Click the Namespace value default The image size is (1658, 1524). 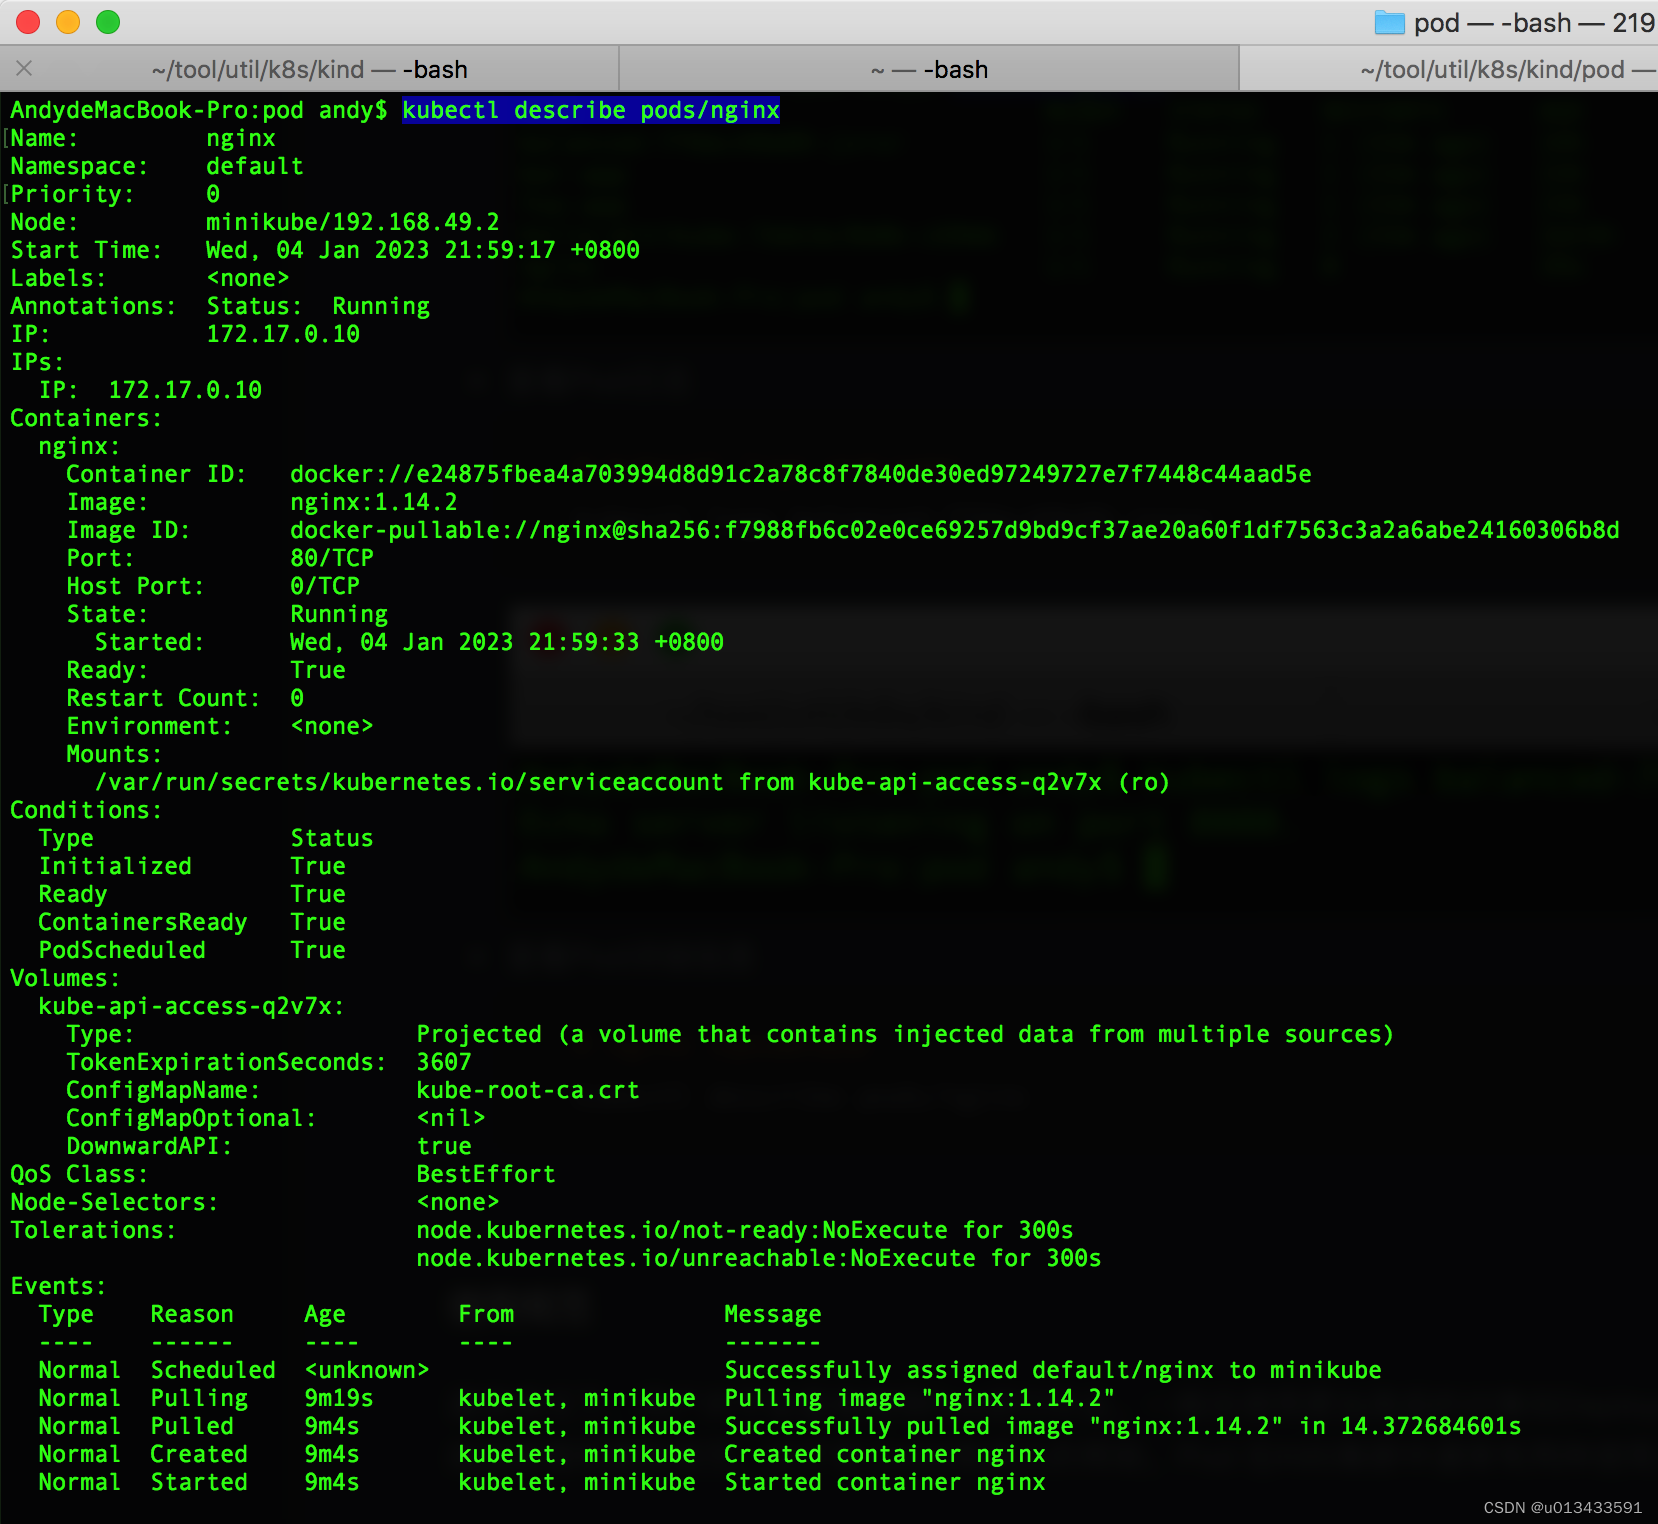(255, 166)
